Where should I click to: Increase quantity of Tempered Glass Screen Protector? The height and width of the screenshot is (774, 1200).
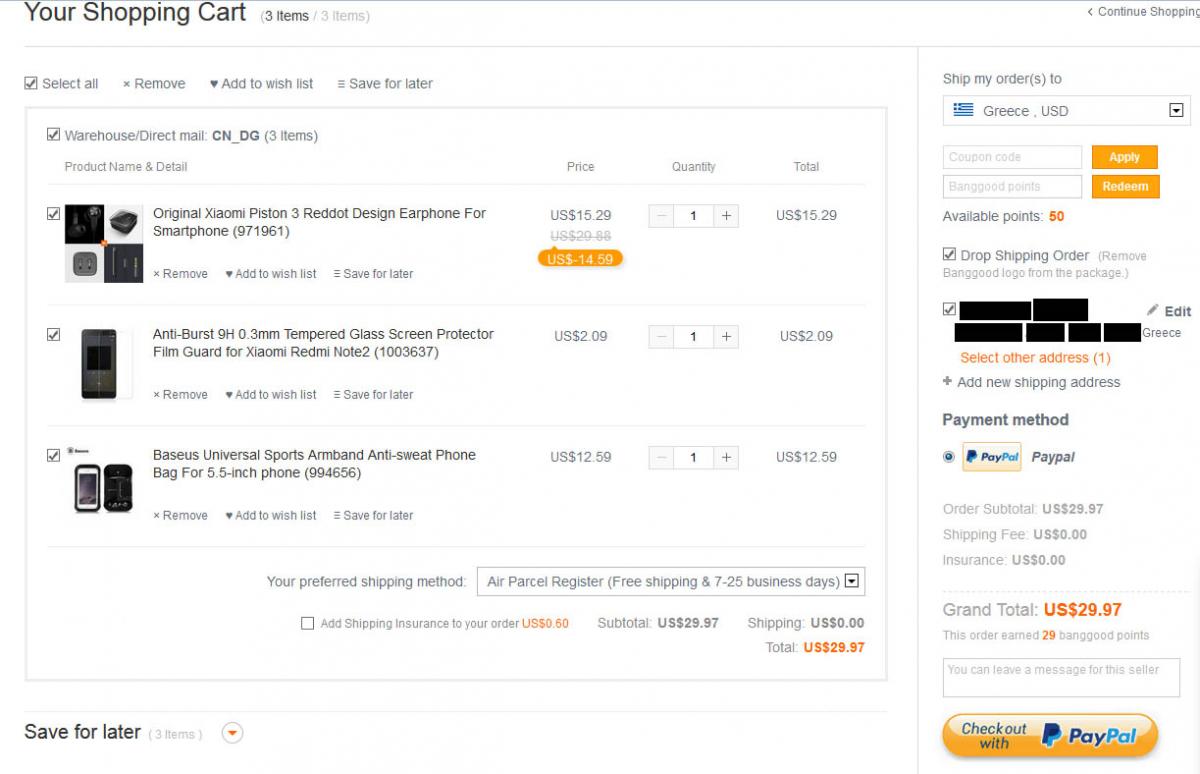(x=727, y=337)
